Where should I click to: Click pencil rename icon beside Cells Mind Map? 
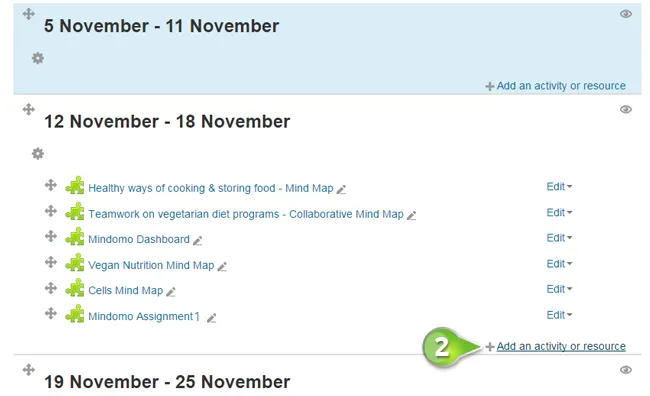tap(171, 292)
